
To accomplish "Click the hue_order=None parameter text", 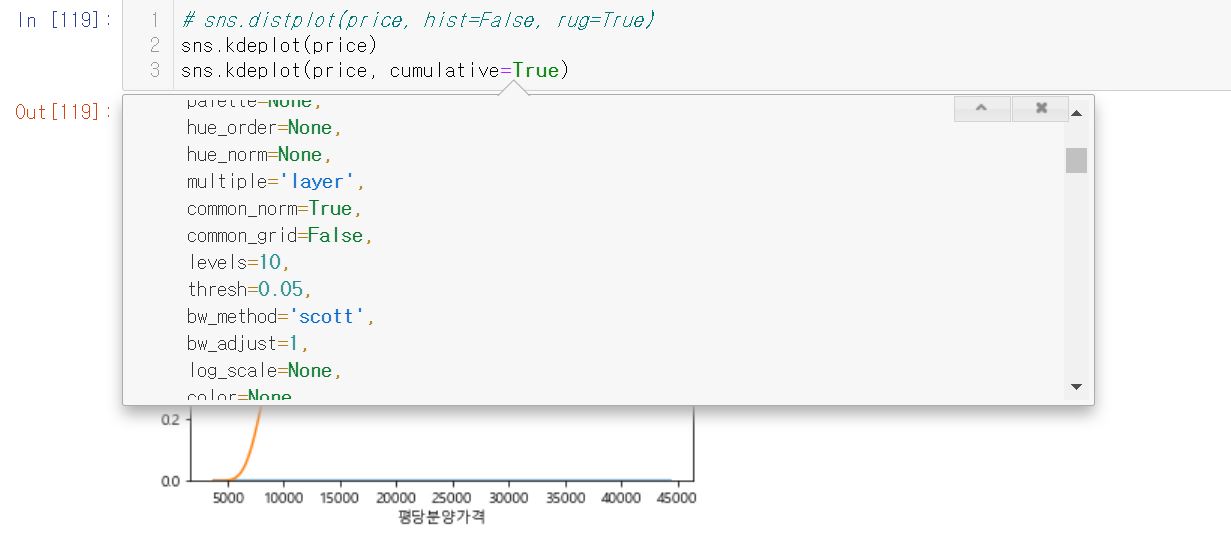I will pyautogui.click(x=265, y=128).
